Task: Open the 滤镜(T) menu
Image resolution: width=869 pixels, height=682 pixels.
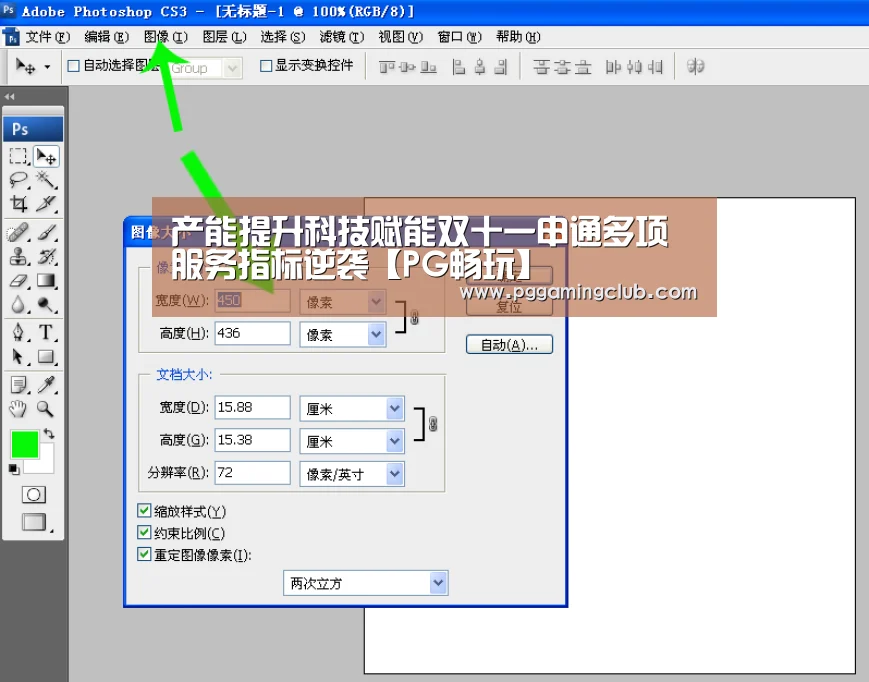Action: [342, 37]
